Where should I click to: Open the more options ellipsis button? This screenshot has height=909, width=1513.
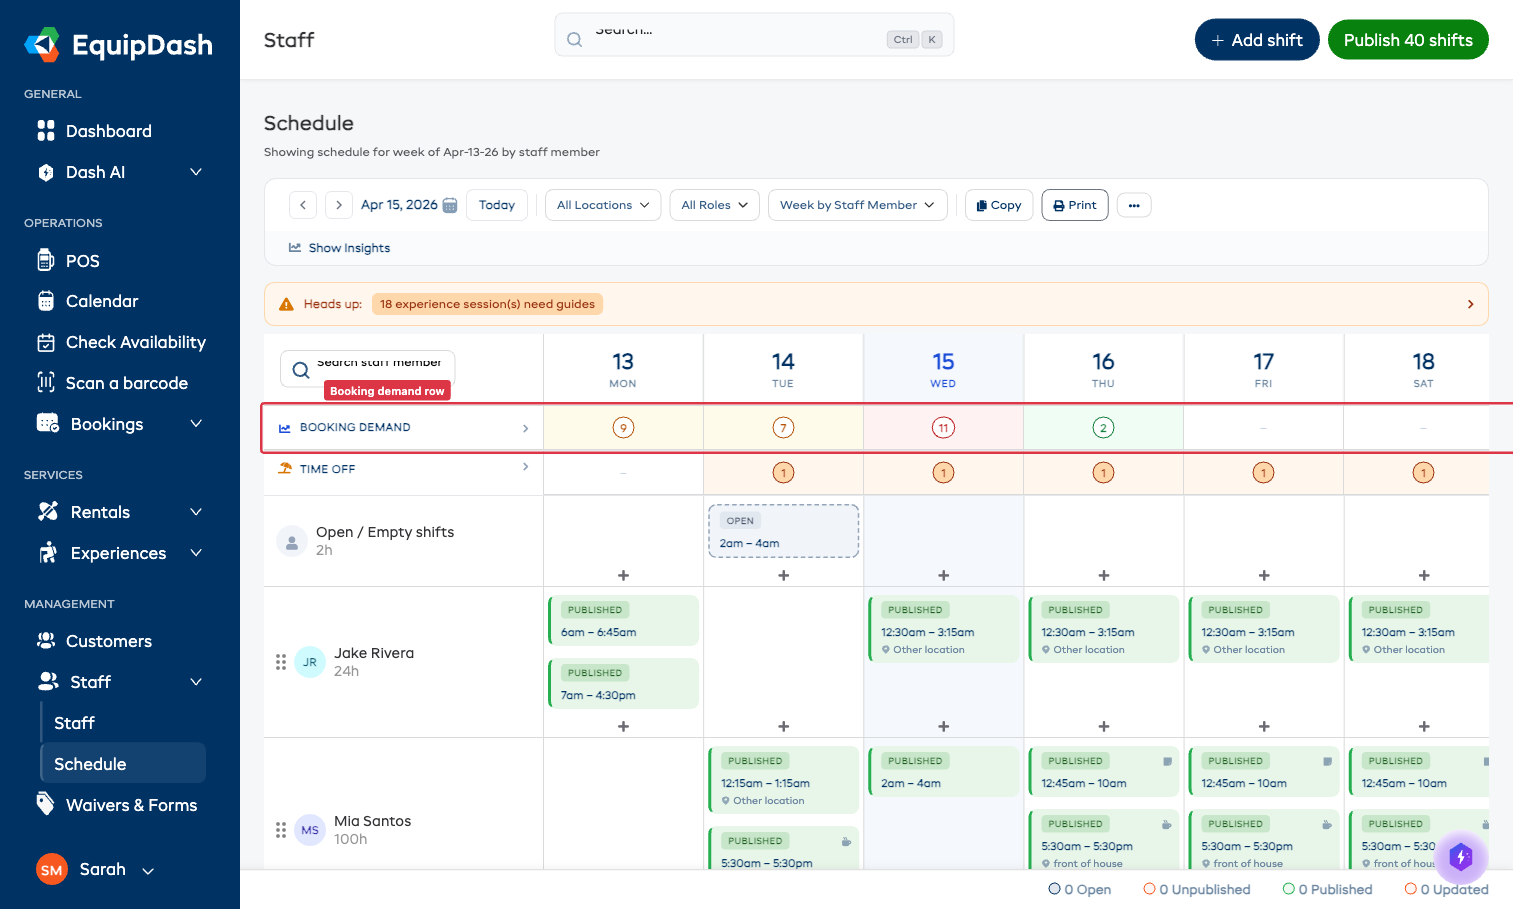pos(1134,205)
